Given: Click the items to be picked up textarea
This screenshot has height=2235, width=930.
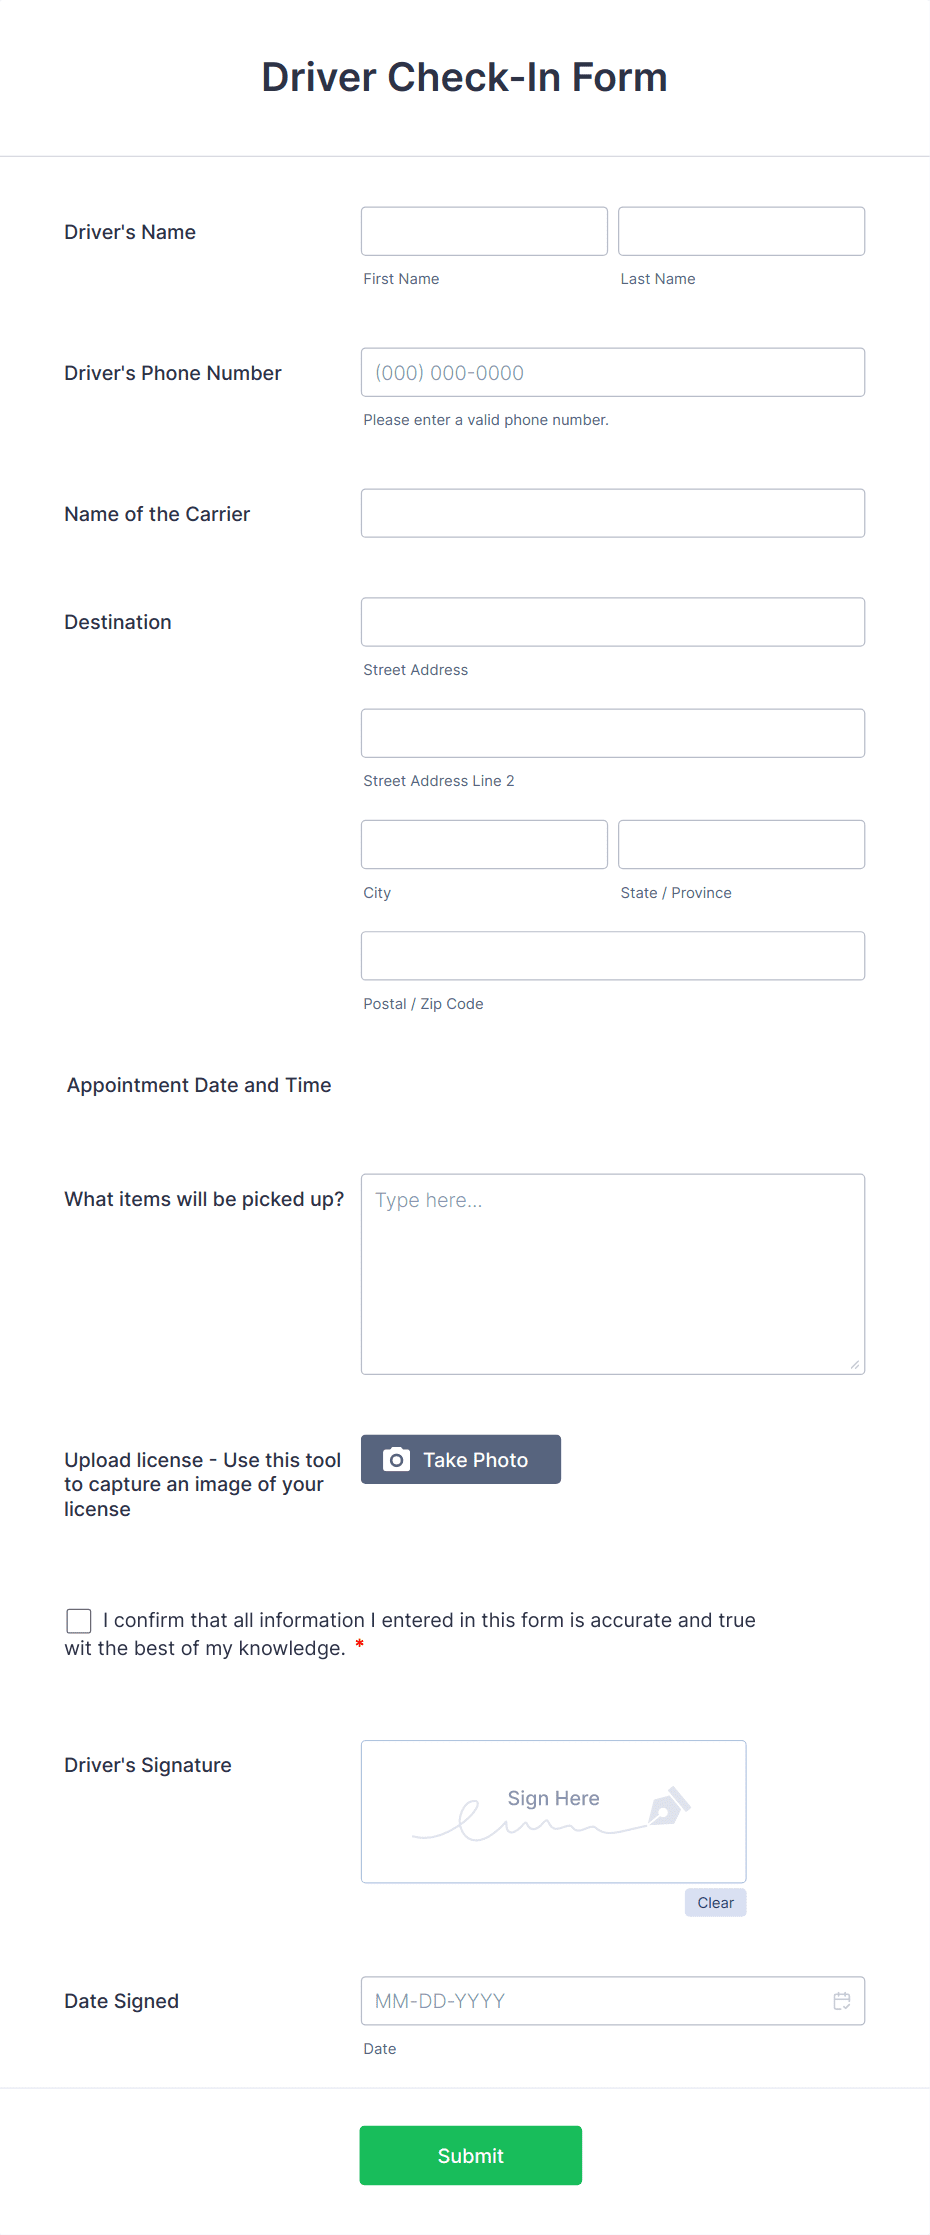Looking at the screenshot, I should [612, 1270].
